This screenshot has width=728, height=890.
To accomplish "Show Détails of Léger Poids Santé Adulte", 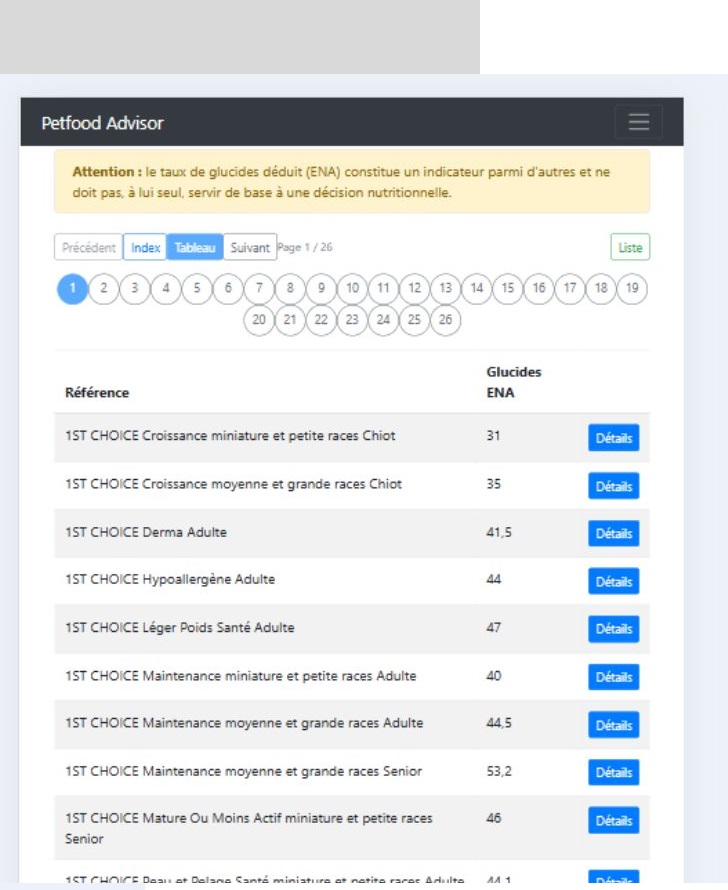I will 613,628.
